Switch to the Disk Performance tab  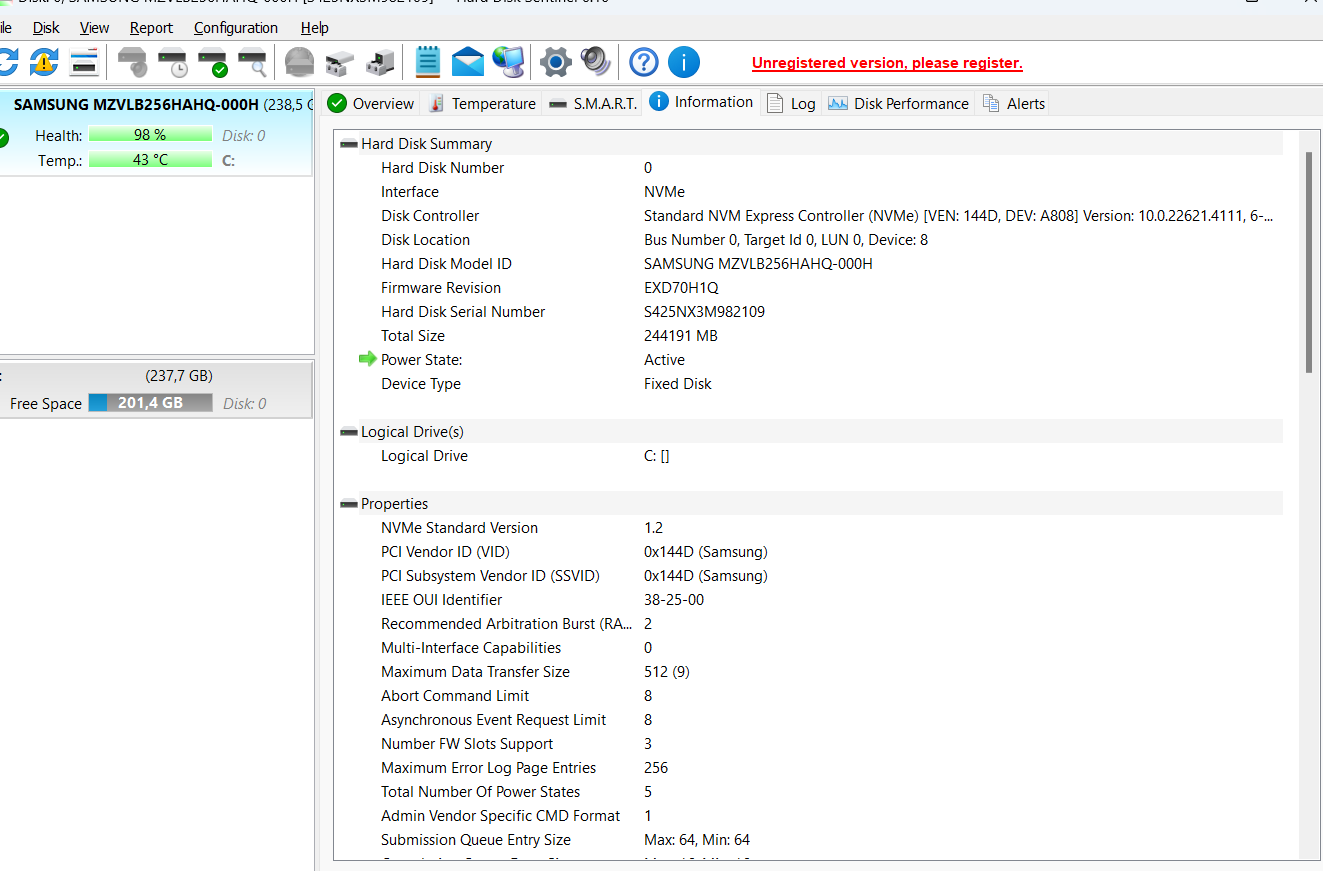(899, 104)
